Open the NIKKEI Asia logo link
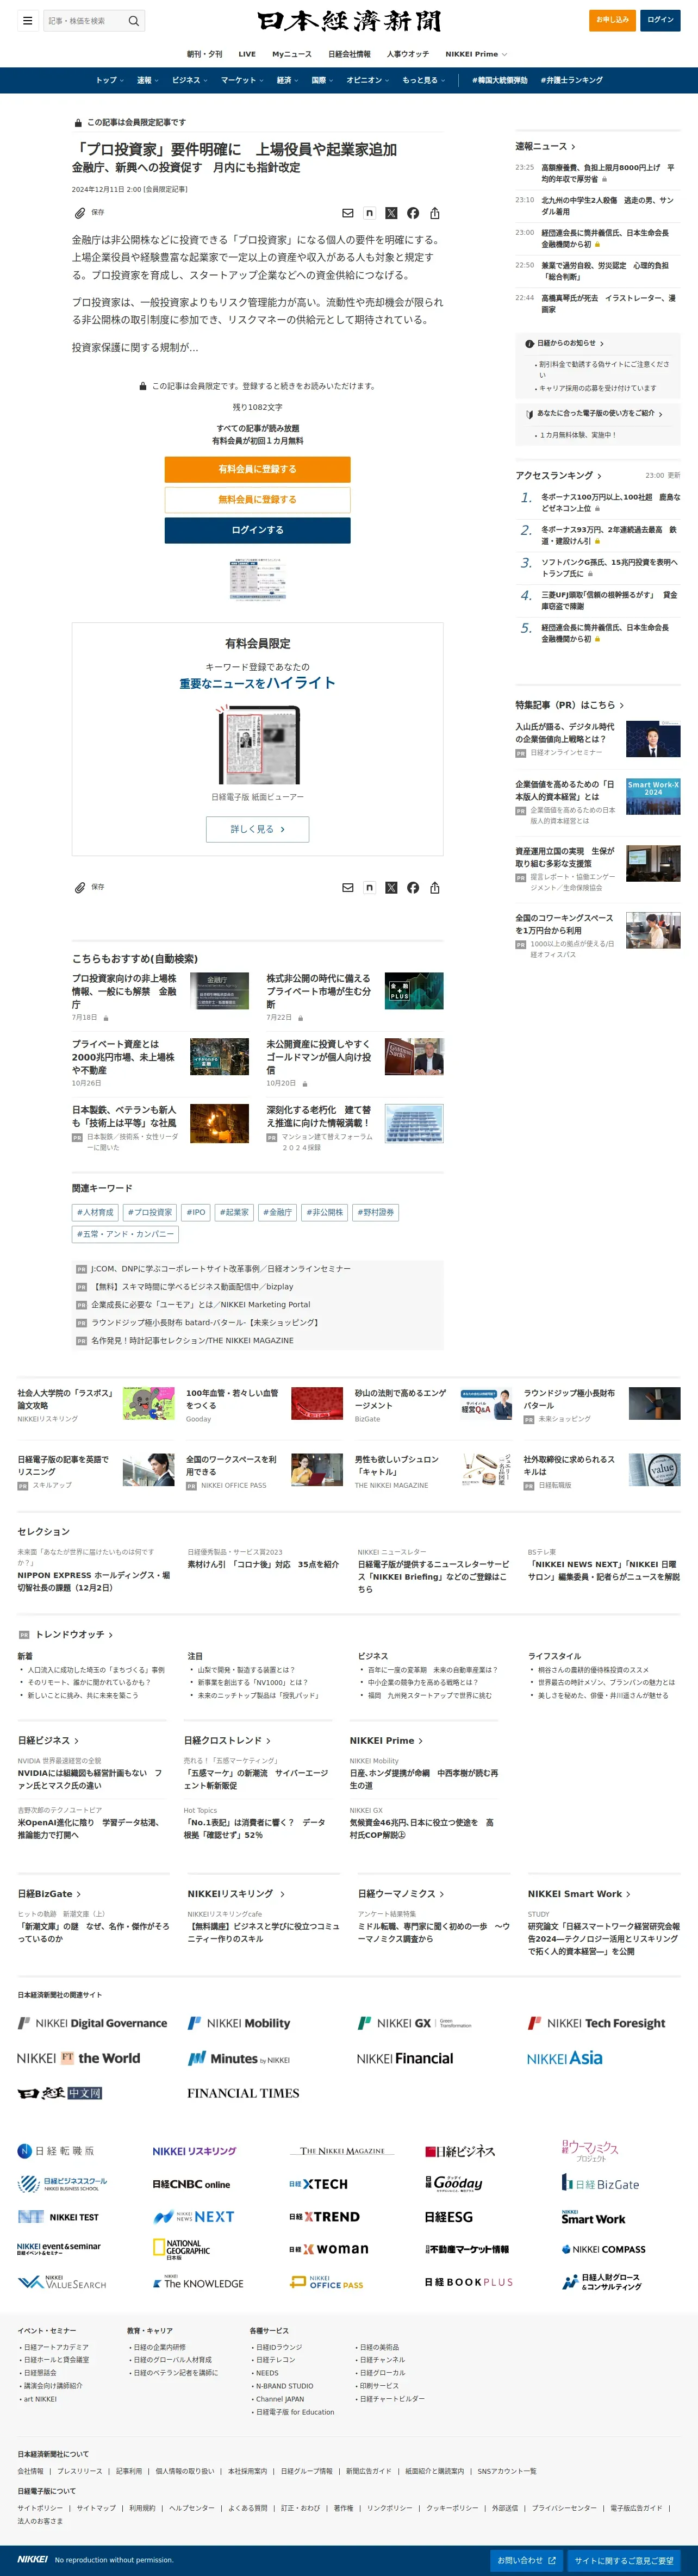The height and width of the screenshot is (2576, 698). pyautogui.click(x=565, y=2058)
